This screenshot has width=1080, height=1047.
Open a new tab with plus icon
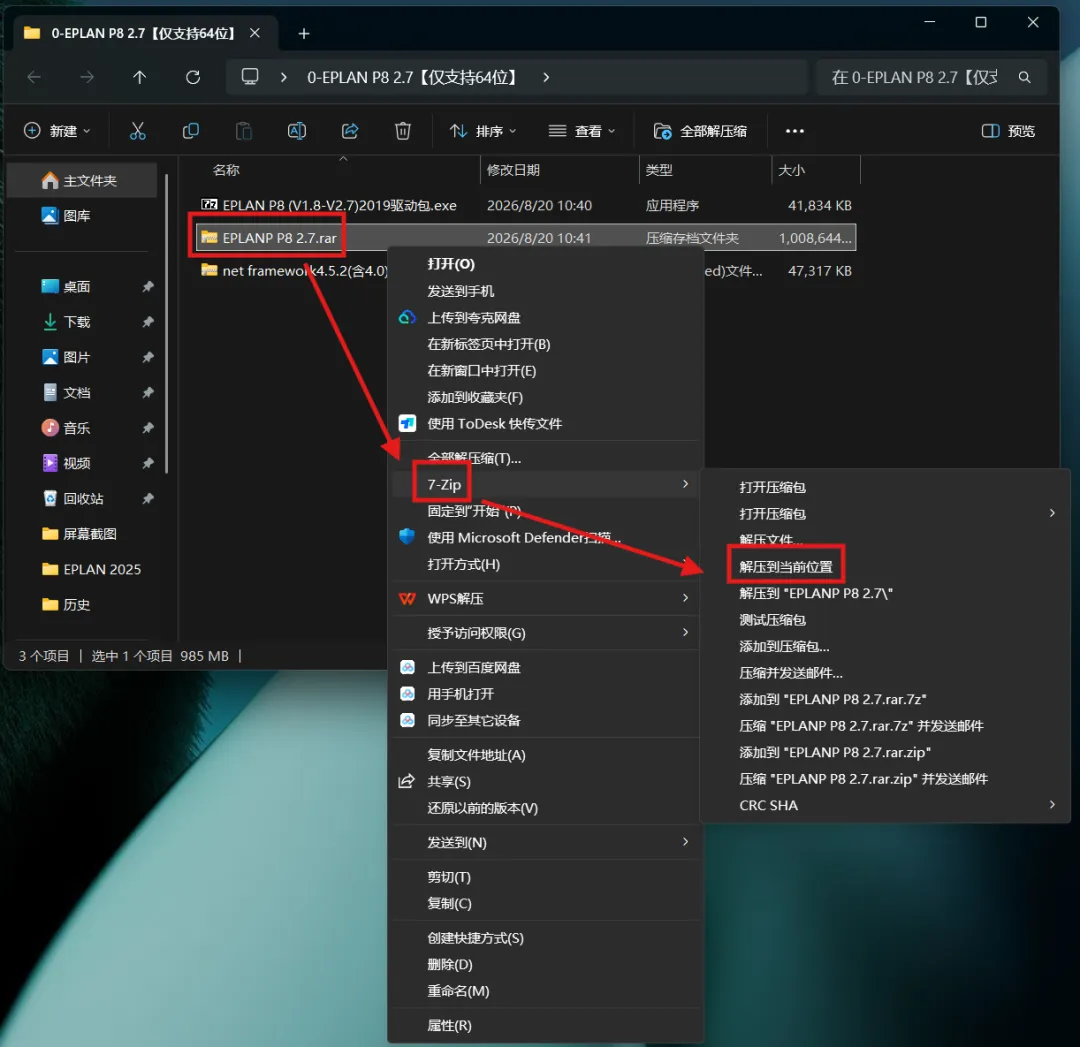coord(304,34)
